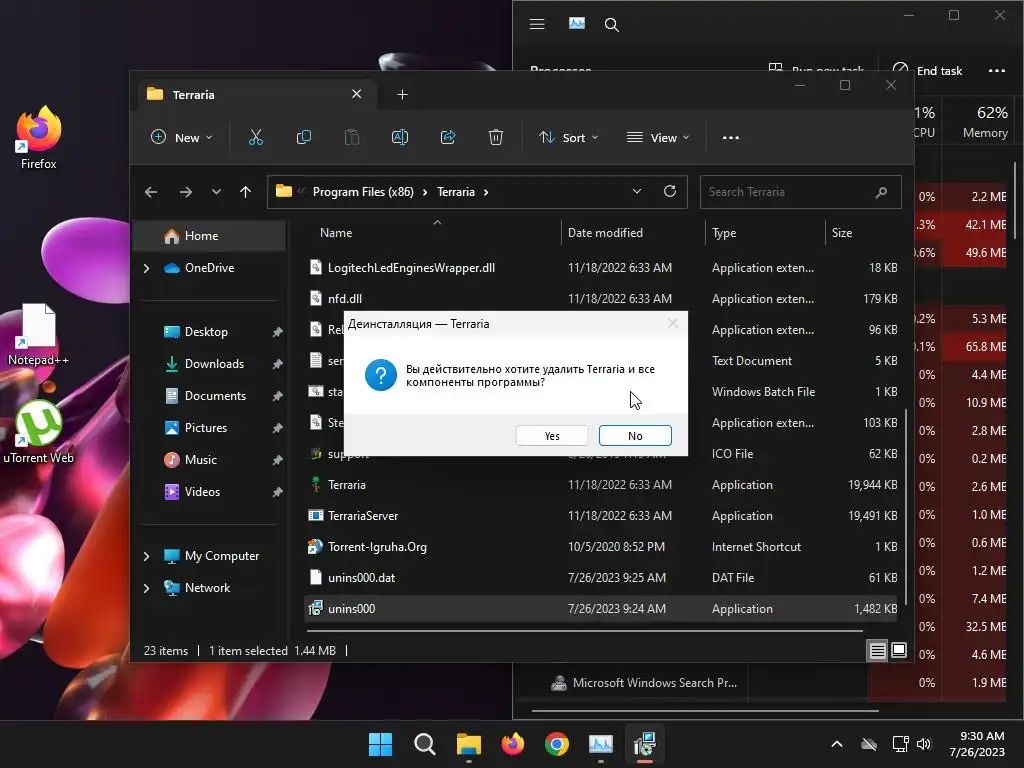This screenshot has width=1024, height=768.
Task: Select the Terraria tab
Action: click(255, 95)
